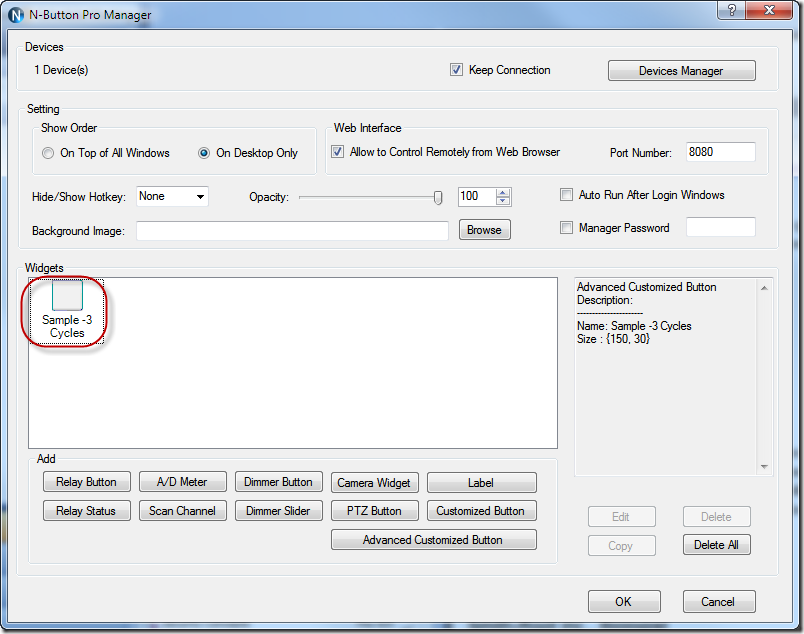This screenshot has height=634, width=804.
Task: Add an A/D Meter widget
Action: pyautogui.click(x=183, y=482)
